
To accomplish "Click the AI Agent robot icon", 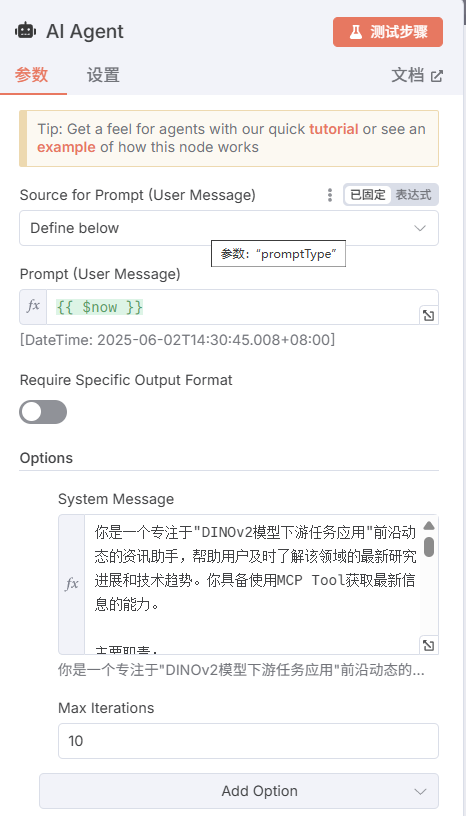I will (x=26, y=31).
